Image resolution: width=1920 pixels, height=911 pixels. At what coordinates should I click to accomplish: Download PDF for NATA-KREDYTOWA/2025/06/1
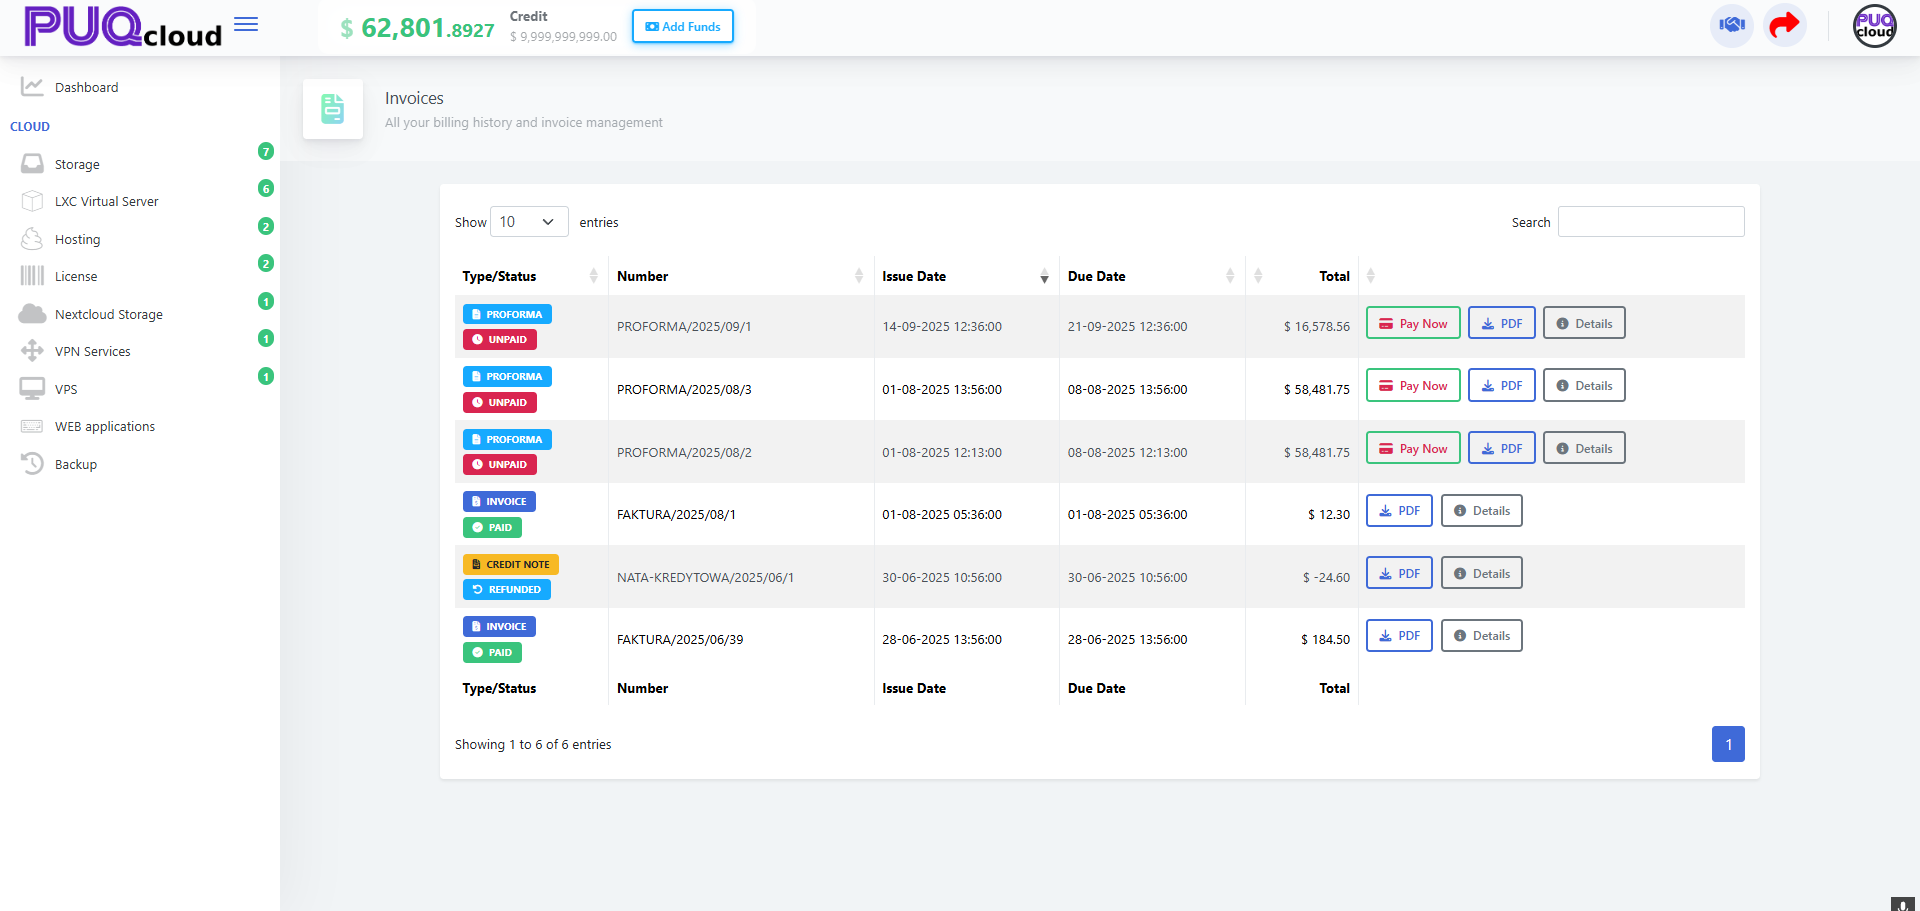pos(1399,573)
